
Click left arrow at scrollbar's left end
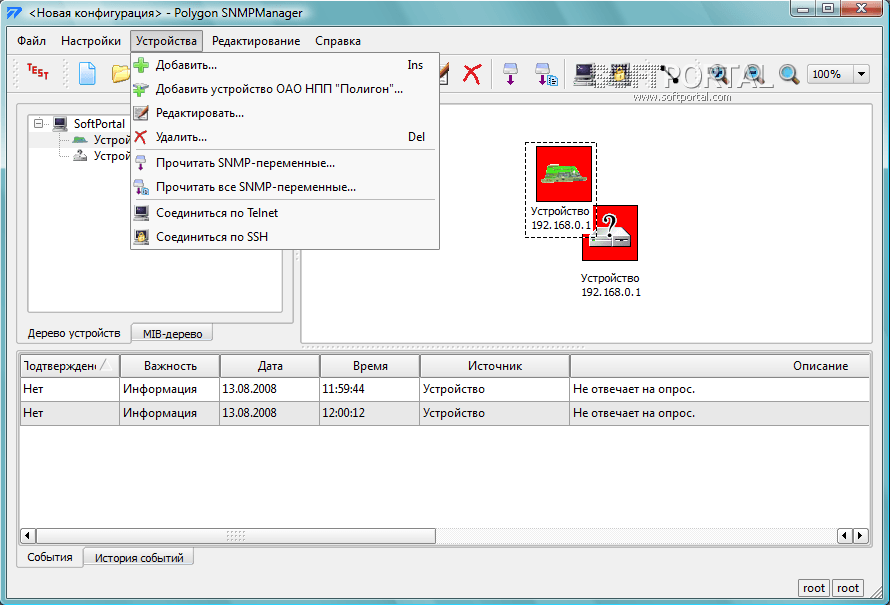(x=28, y=536)
